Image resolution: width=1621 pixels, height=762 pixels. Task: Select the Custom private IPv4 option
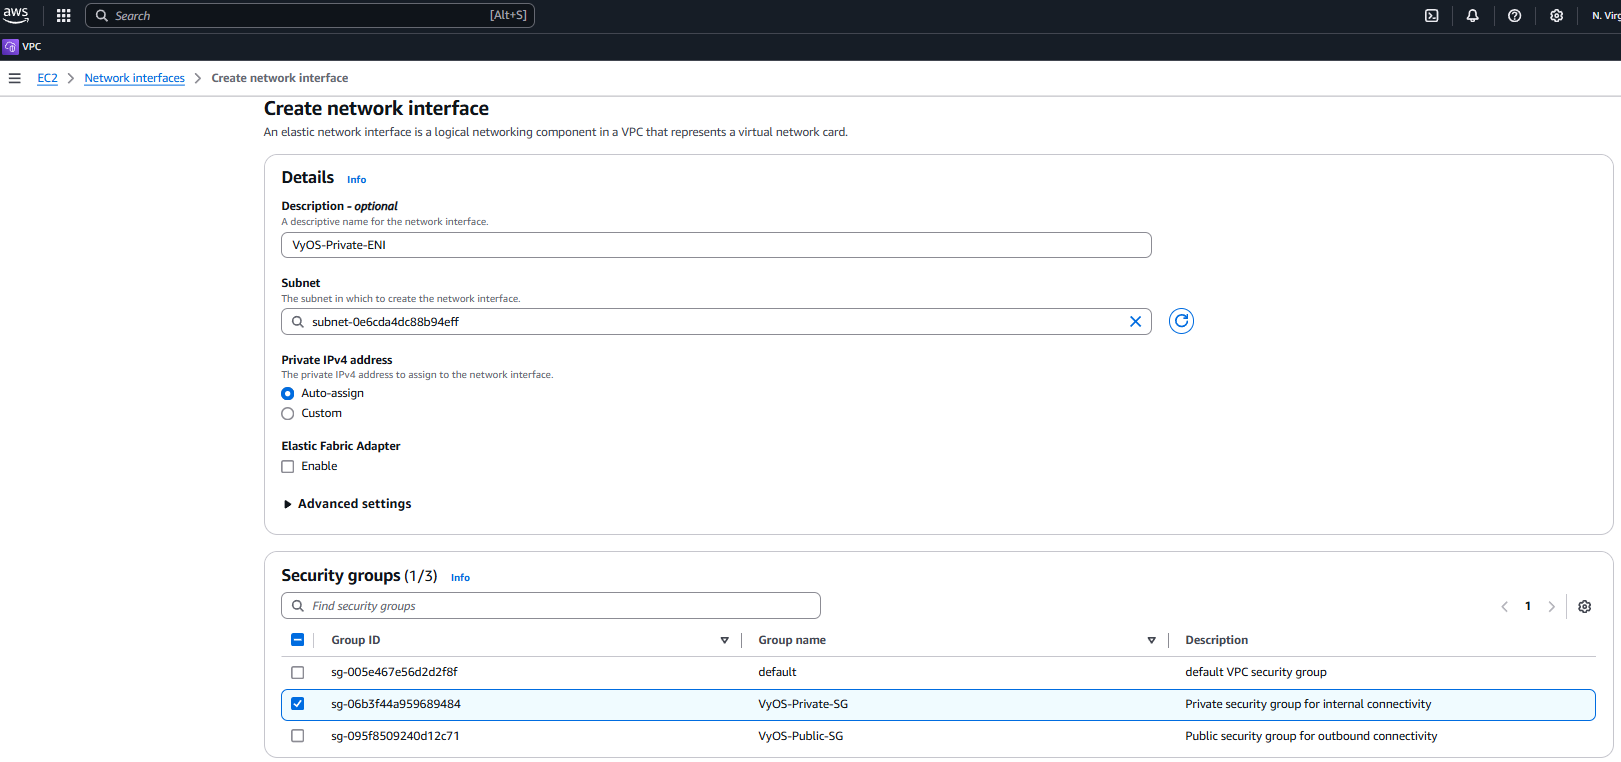(288, 414)
